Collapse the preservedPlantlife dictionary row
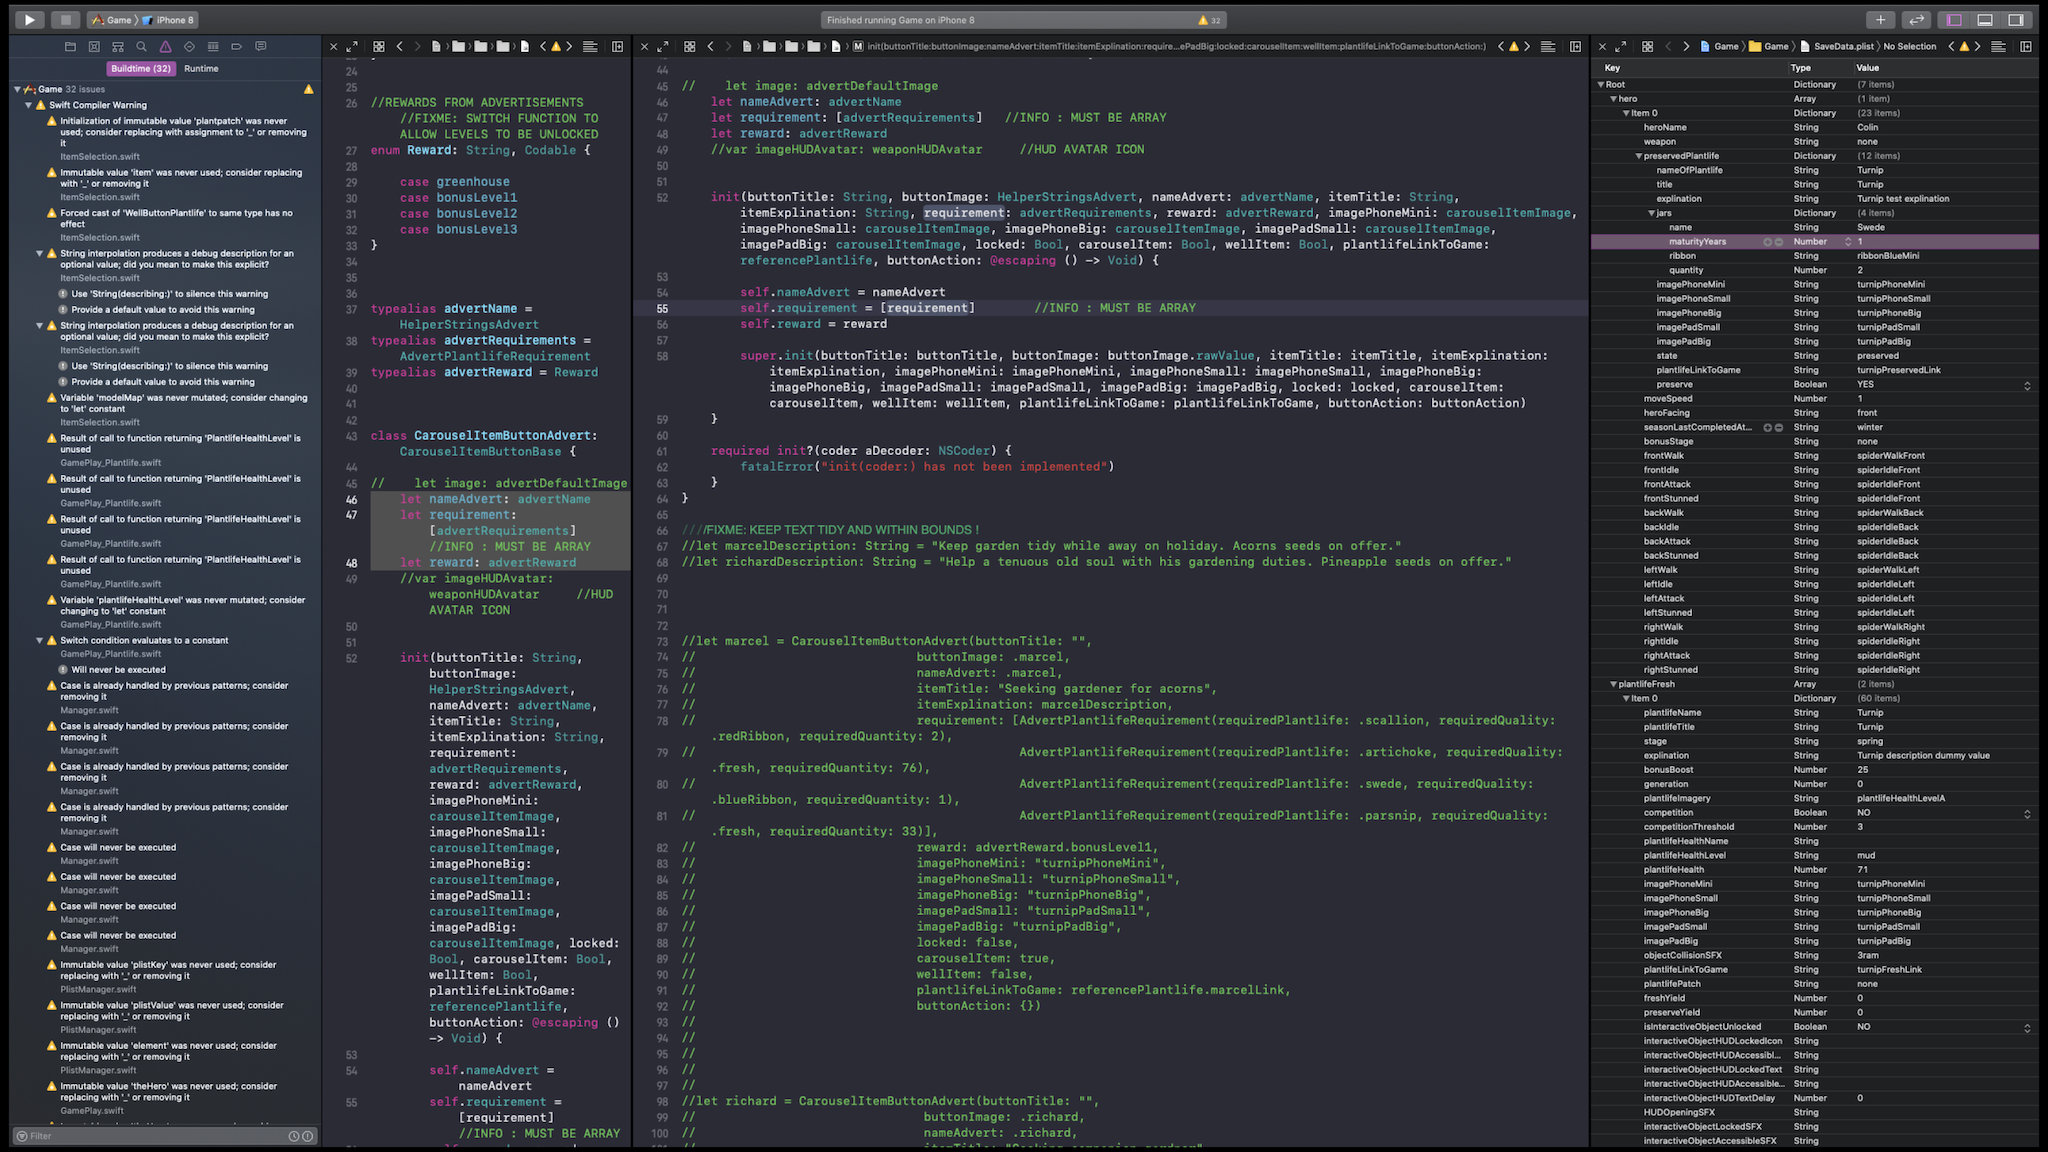2048x1152 pixels. pyautogui.click(x=1638, y=156)
